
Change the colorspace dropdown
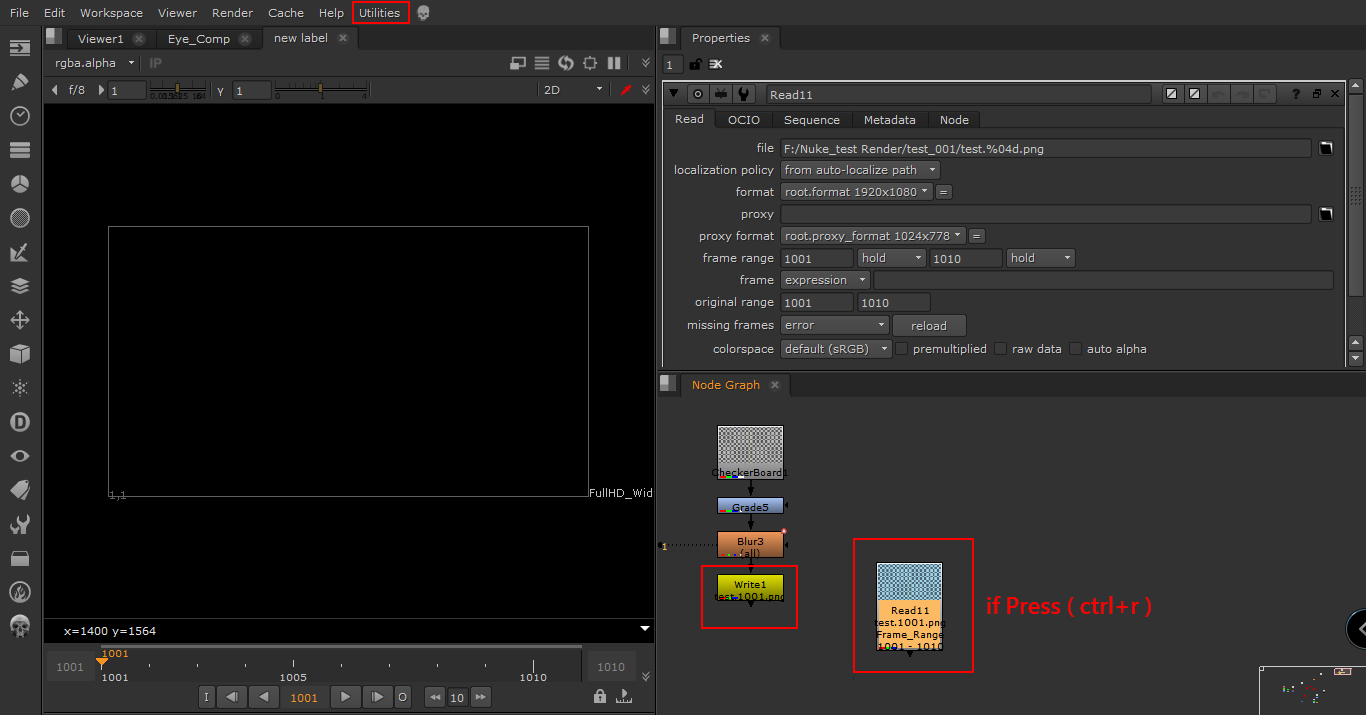[x=836, y=348]
